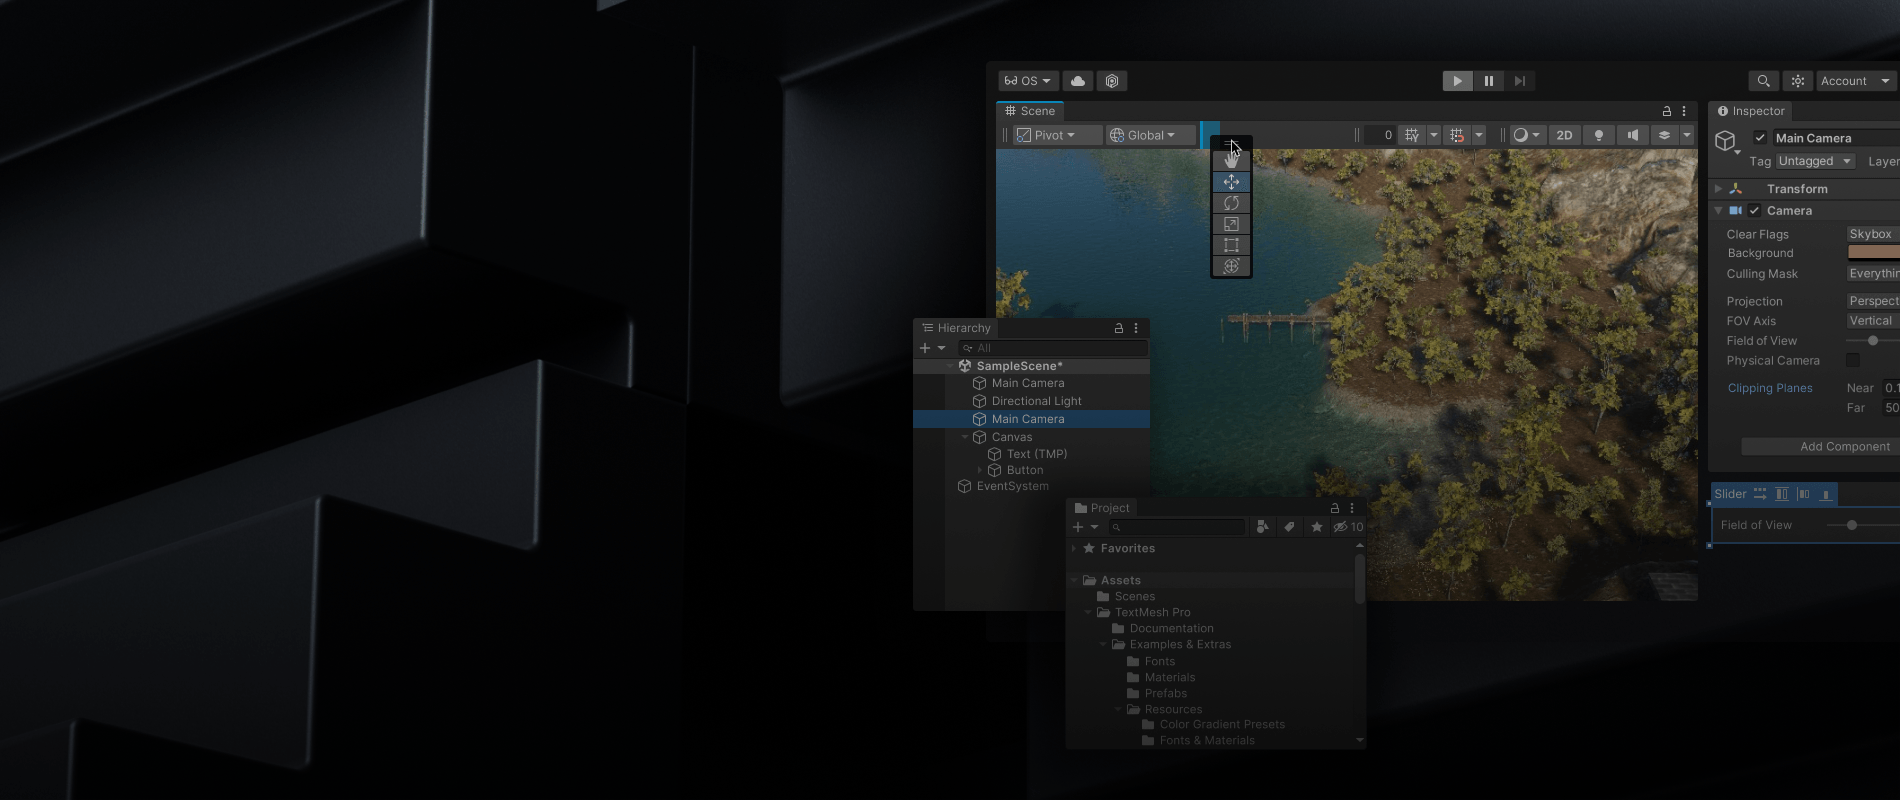Choose the Scale tool icon
The height and width of the screenshot is (800, 1900).
pos(1231,224)
